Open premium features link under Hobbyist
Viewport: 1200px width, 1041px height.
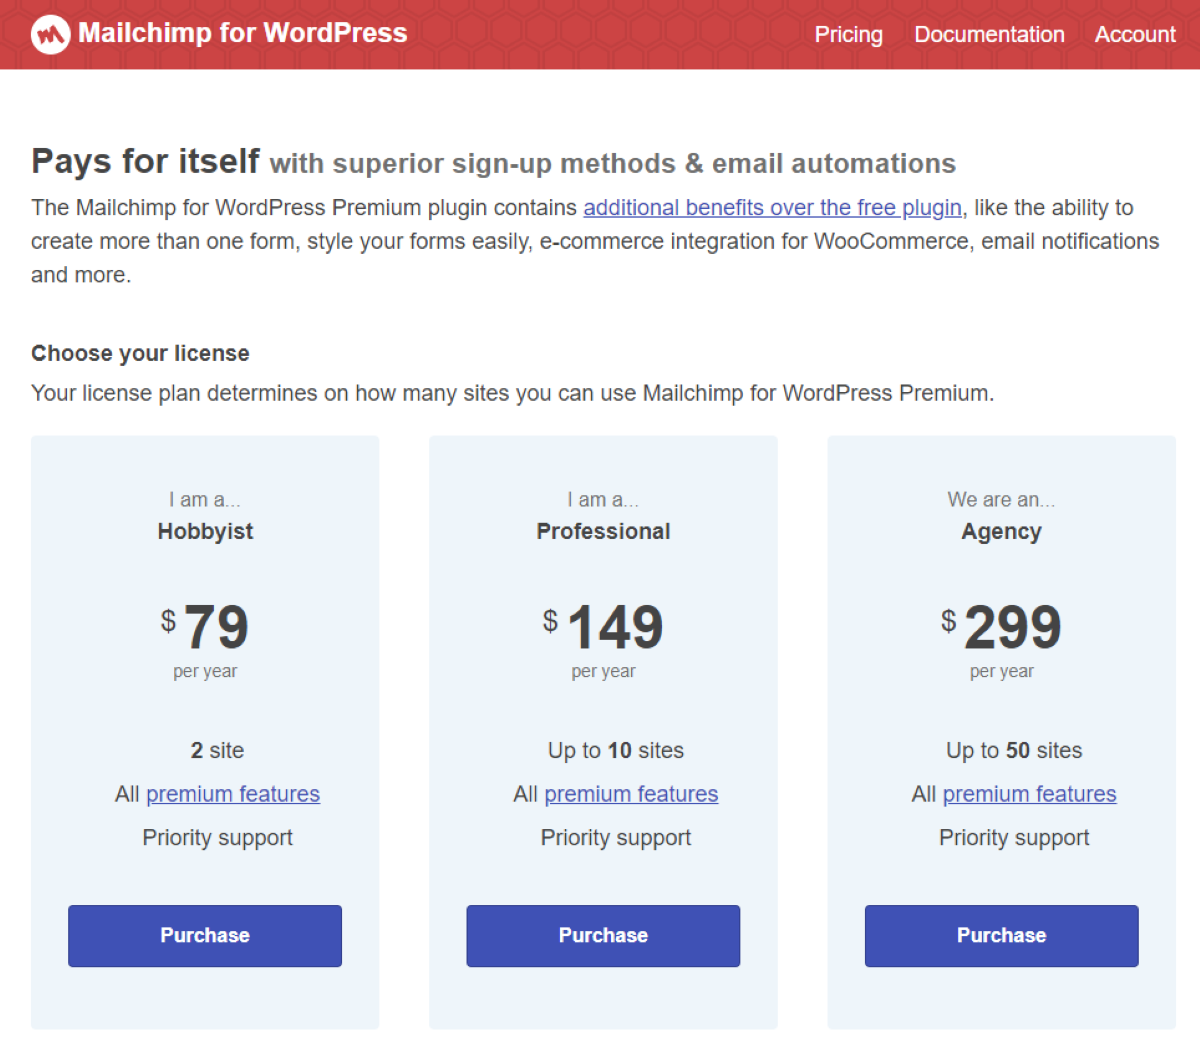pyautogui.click(x=233, y=794)
